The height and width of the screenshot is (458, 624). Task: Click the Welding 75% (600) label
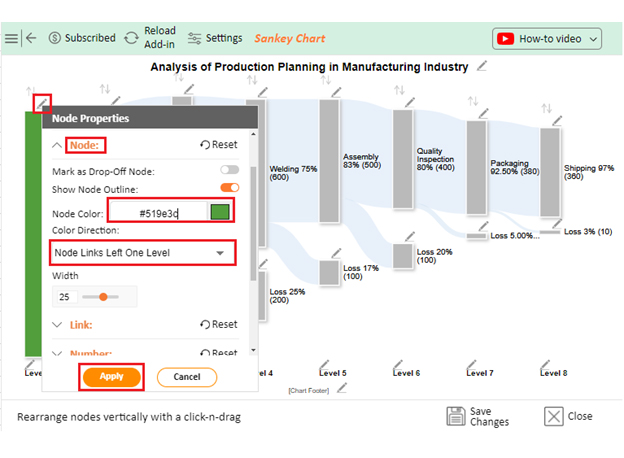[293, 173]
